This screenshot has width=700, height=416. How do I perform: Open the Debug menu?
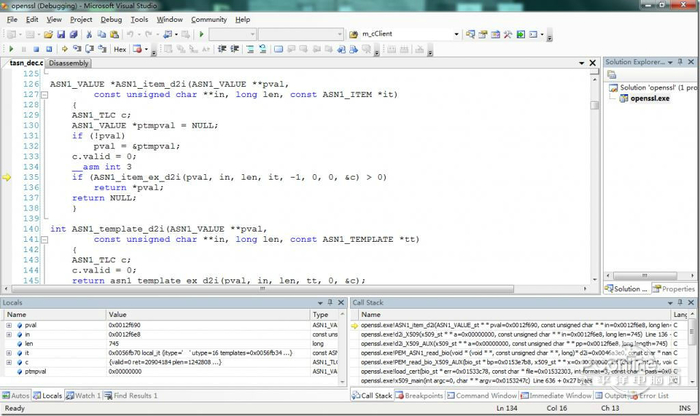pyautogui.click(x=111, y=19)
